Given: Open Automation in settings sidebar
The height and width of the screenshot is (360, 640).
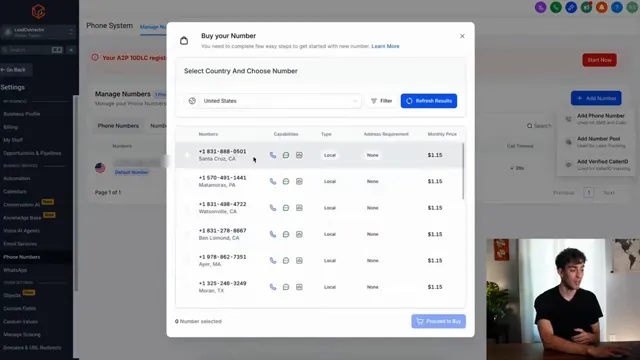Looking at the screenshot, I should pyautogui.click(x=17, y=178).
